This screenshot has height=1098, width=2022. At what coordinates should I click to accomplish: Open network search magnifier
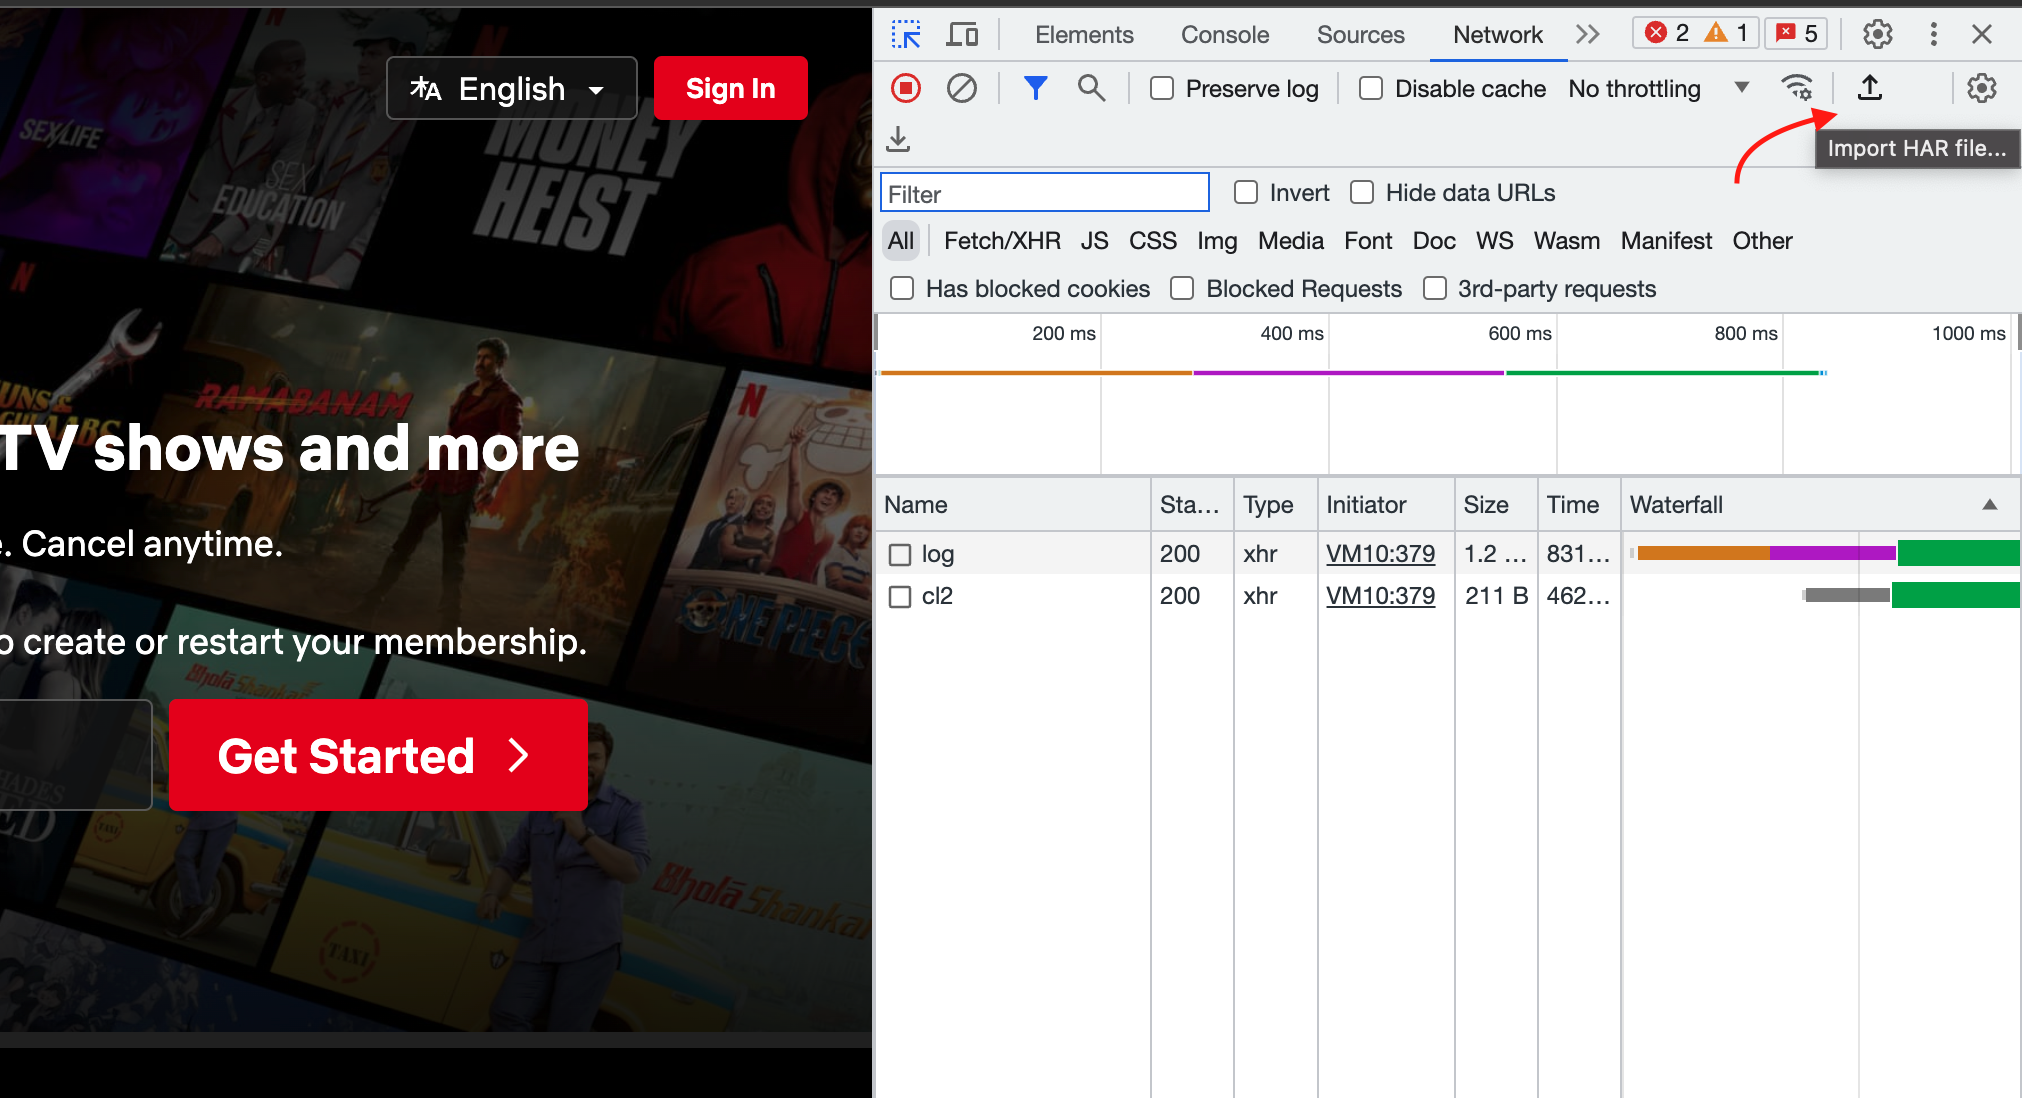[x=1091, y=89]
